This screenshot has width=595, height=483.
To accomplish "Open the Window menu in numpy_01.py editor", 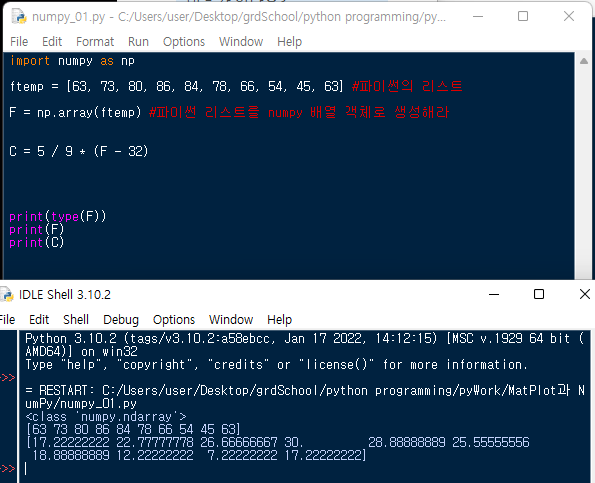I will pos(241,41).
